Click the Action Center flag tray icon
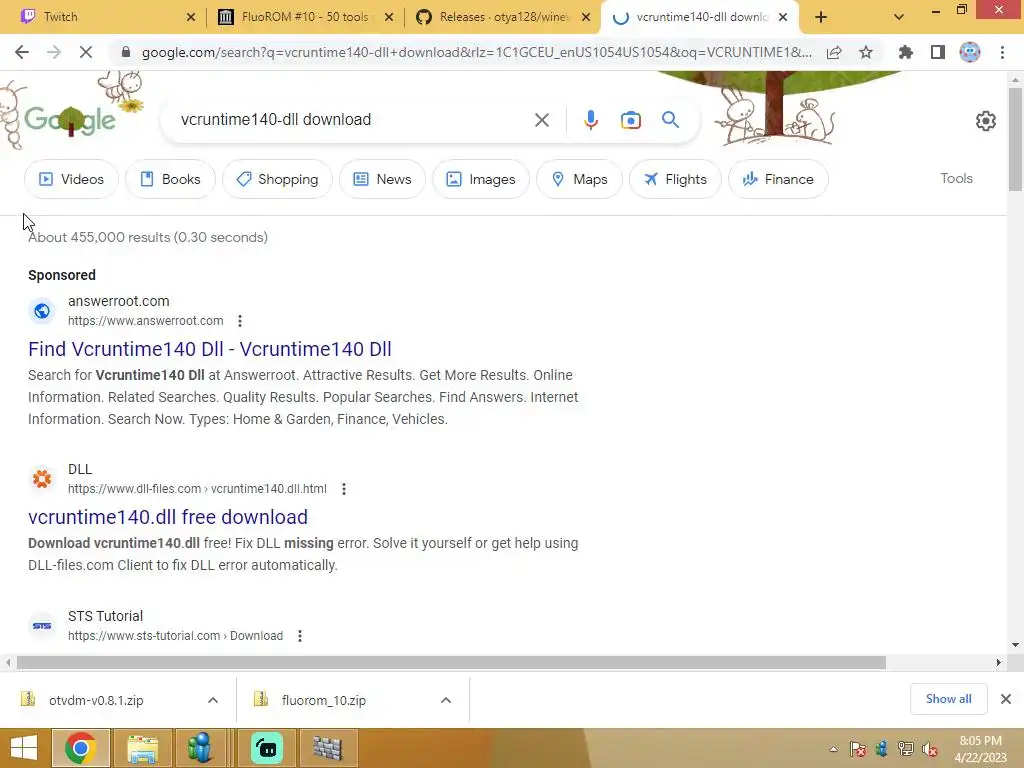 (x=857, y=749)
